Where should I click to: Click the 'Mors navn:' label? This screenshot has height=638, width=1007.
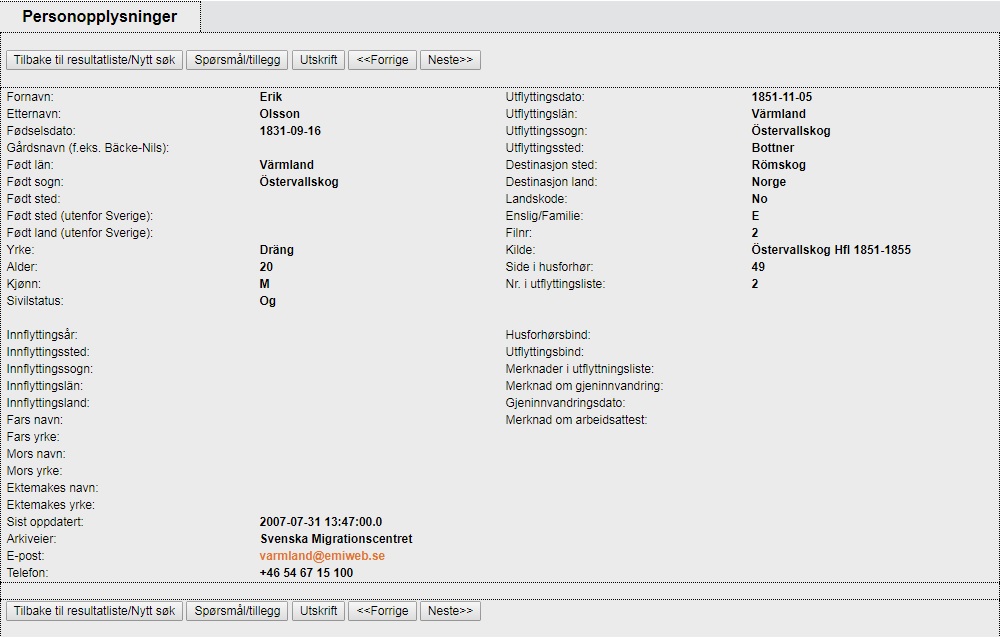[x=36, y=454]
